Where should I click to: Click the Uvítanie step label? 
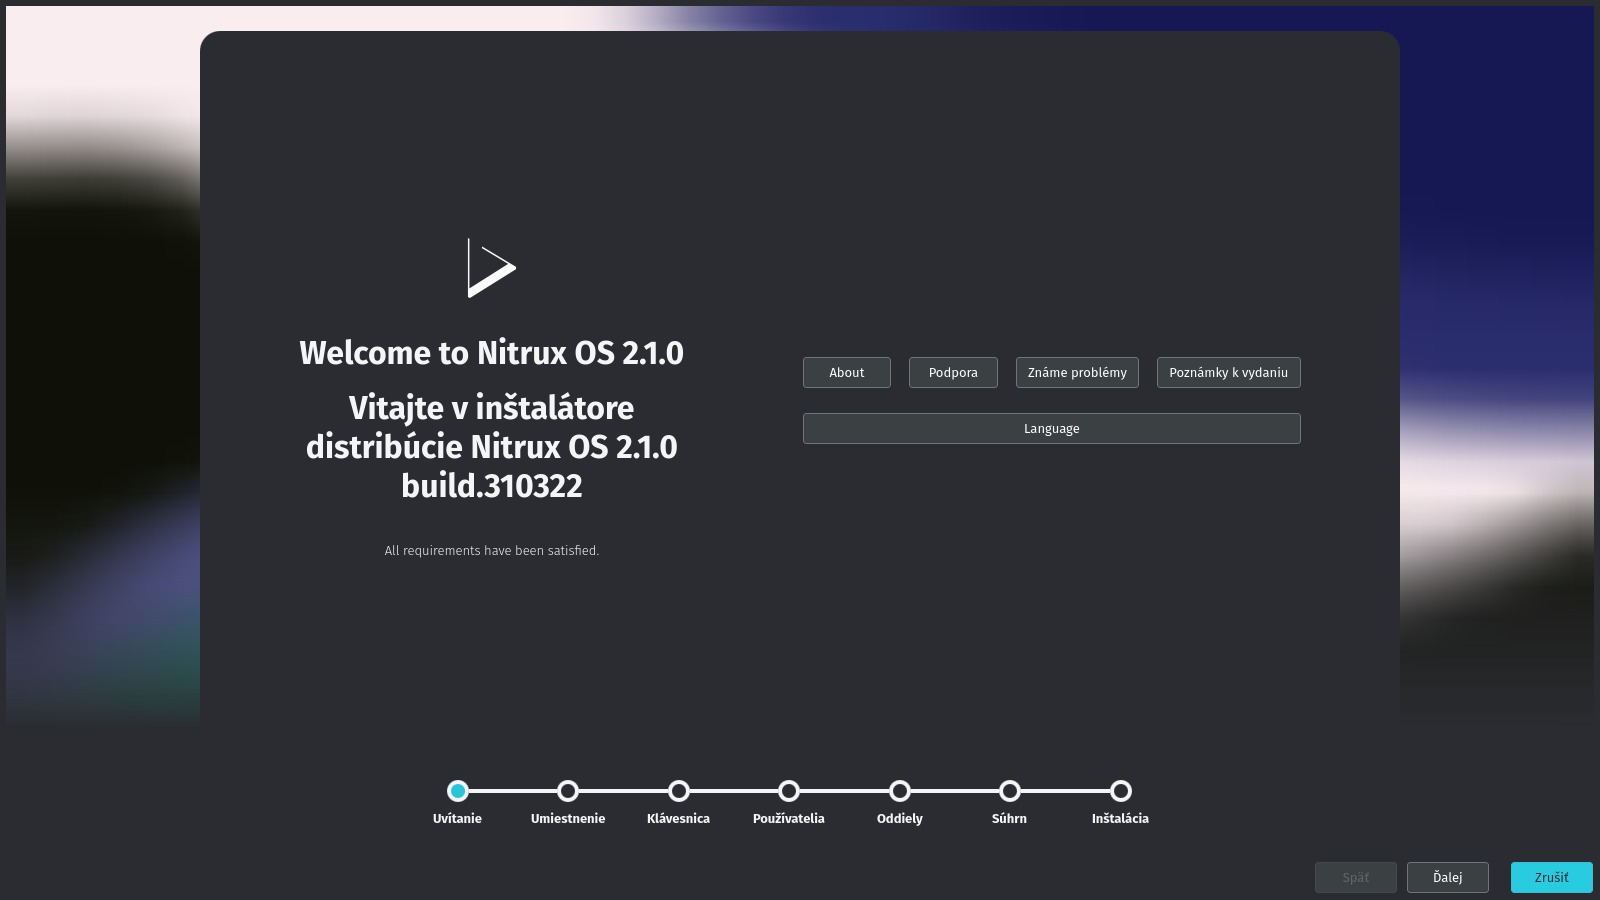click(x=457, y=818)
